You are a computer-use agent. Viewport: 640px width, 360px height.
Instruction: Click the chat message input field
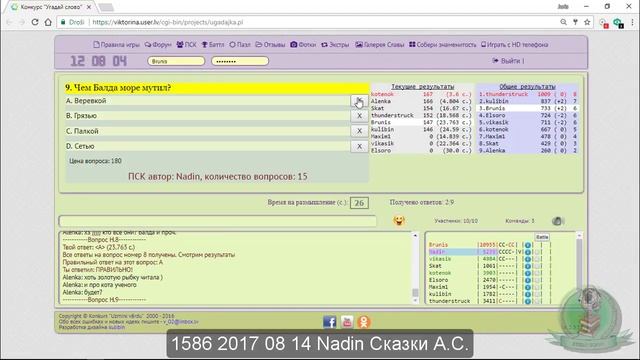[218, 221]
